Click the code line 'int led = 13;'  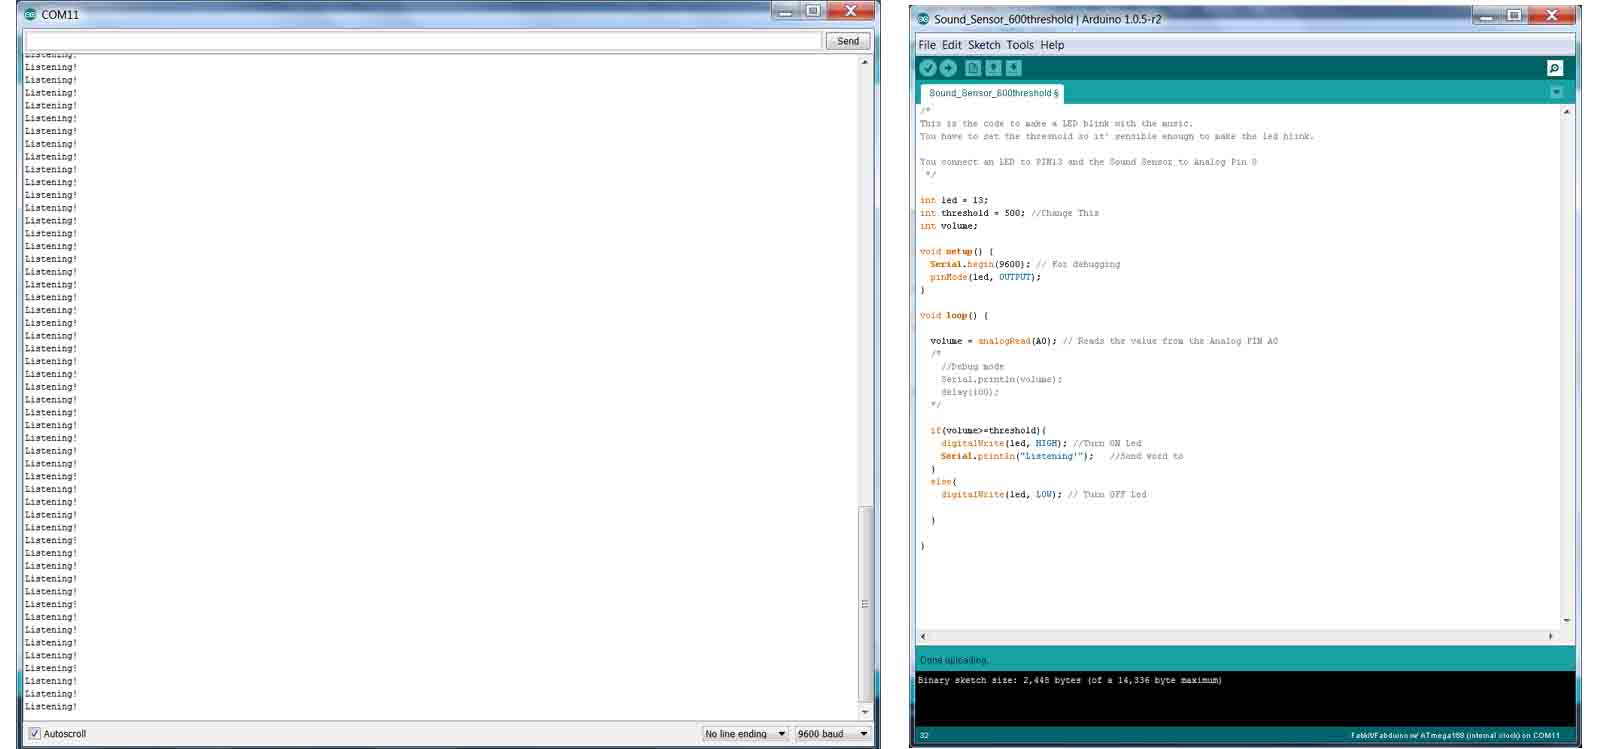[x=954, y=200]
